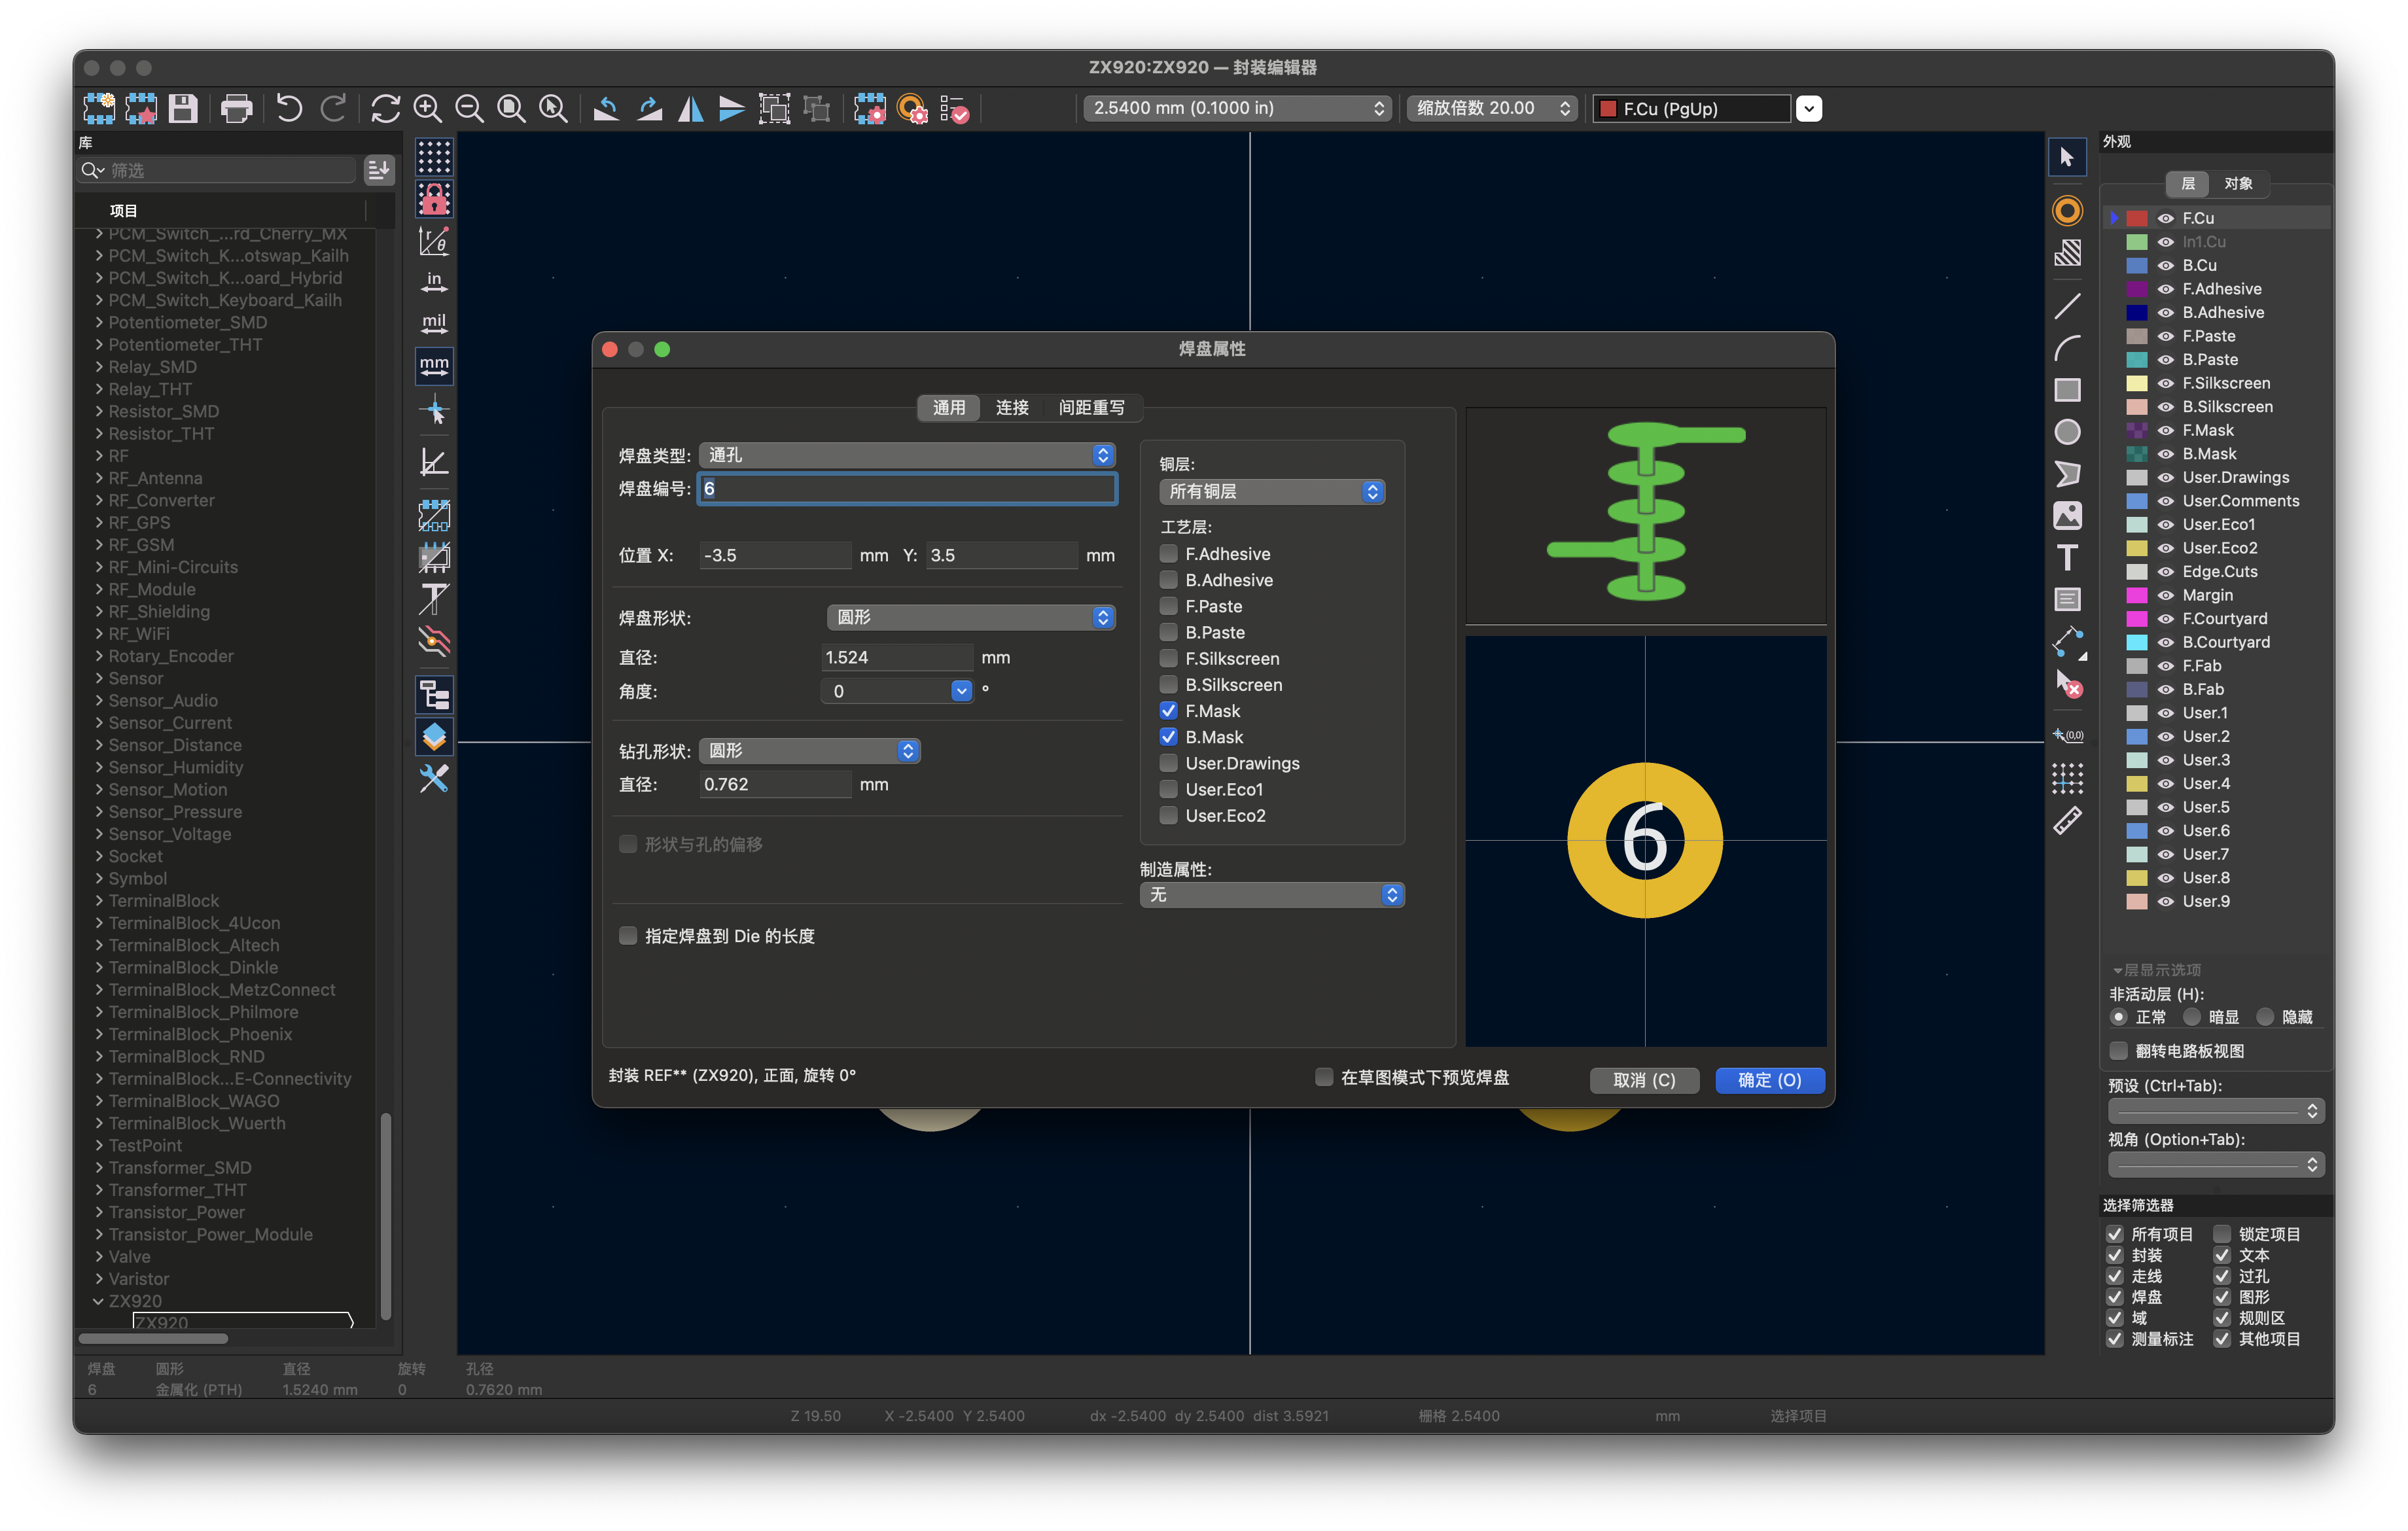Viewport: 2408px width, 1531px height.
Task: Refresh the view with the redraw icon
Action: point(385,108)
